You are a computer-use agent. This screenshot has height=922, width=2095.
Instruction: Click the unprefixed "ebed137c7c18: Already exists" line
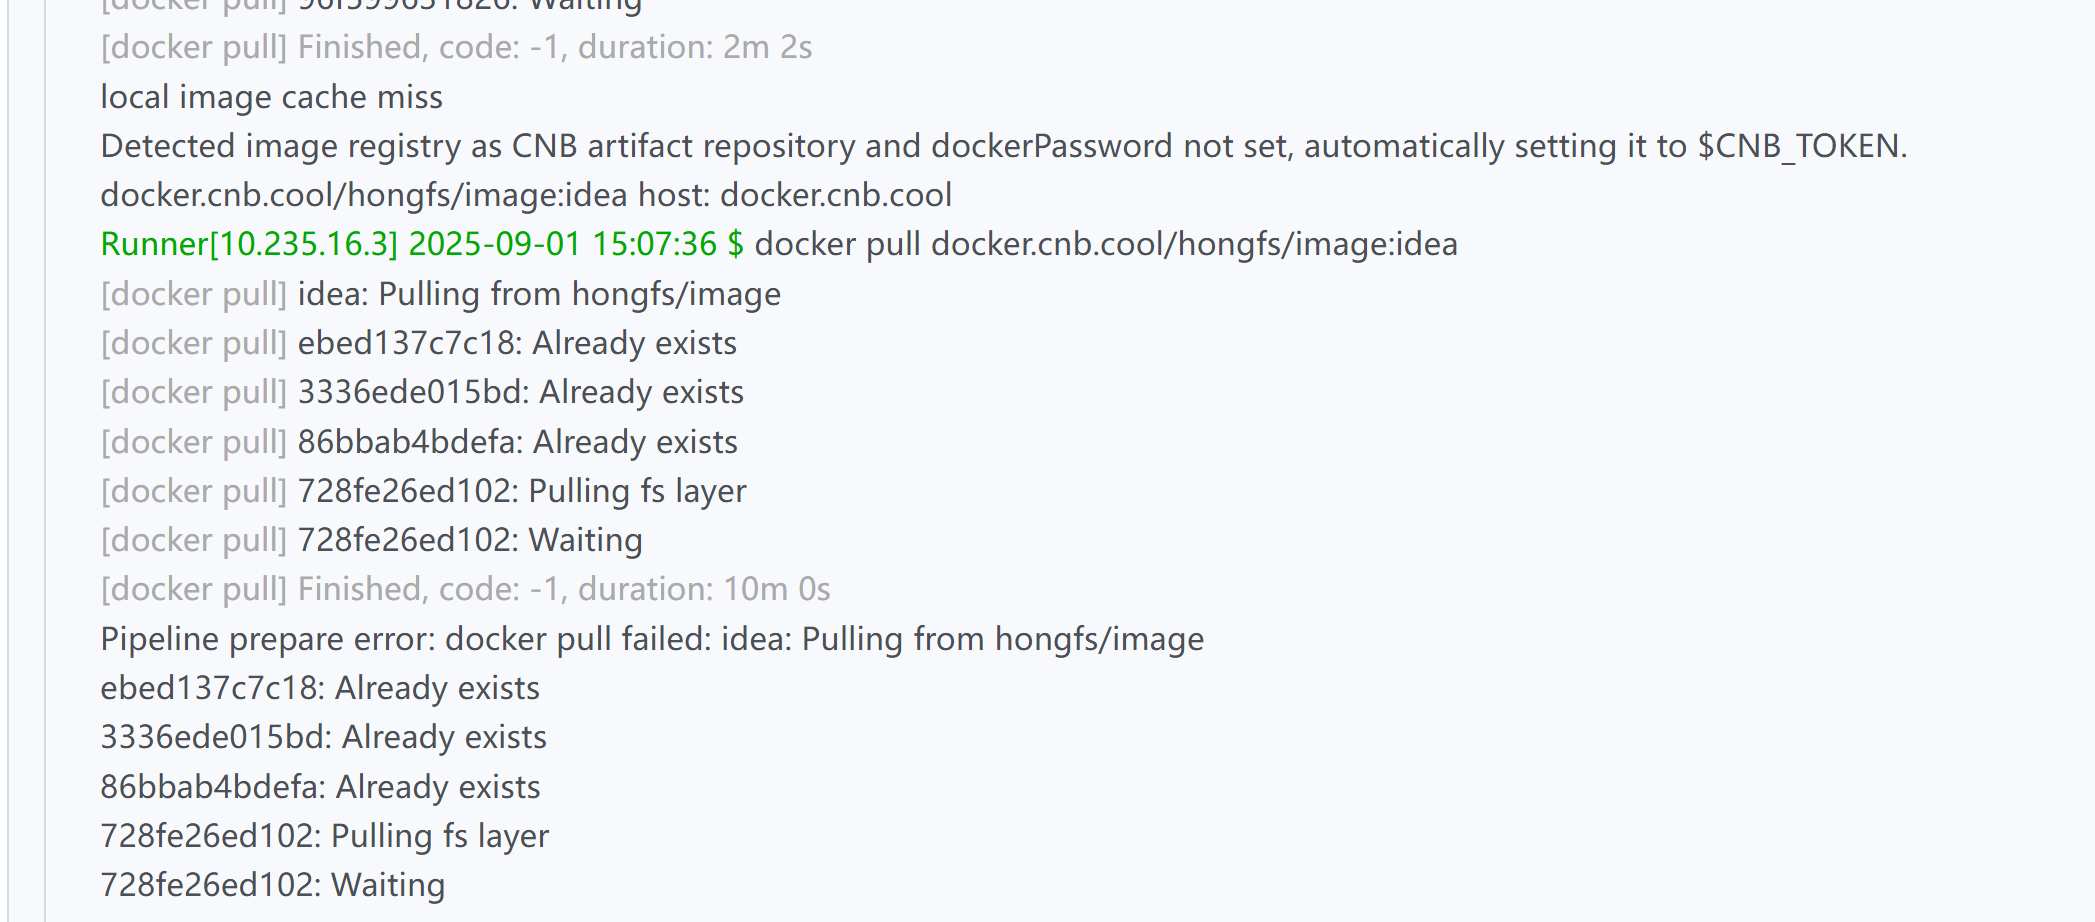coord(320,688)
